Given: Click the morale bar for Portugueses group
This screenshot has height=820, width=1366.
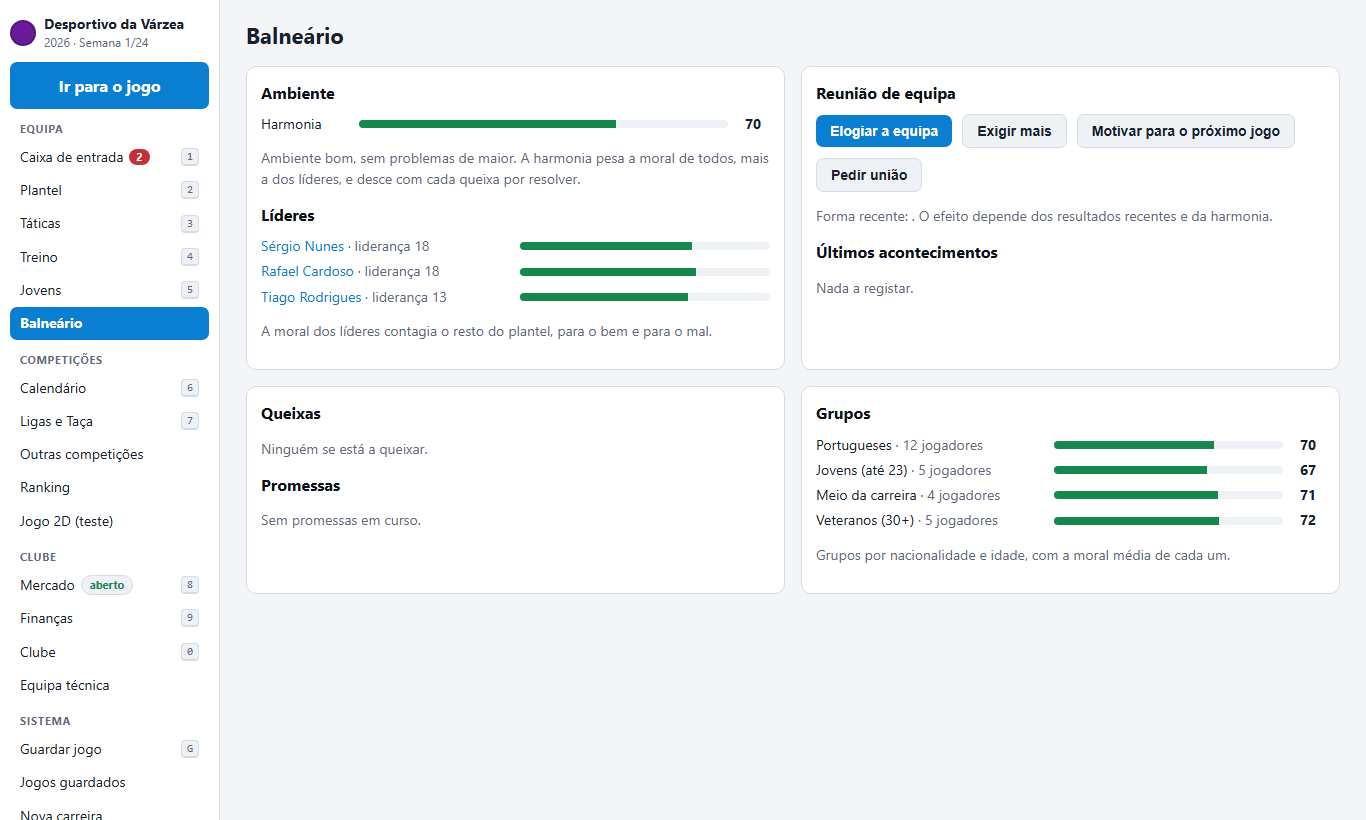Looking at the screenshot, I should pos(1168,445).
